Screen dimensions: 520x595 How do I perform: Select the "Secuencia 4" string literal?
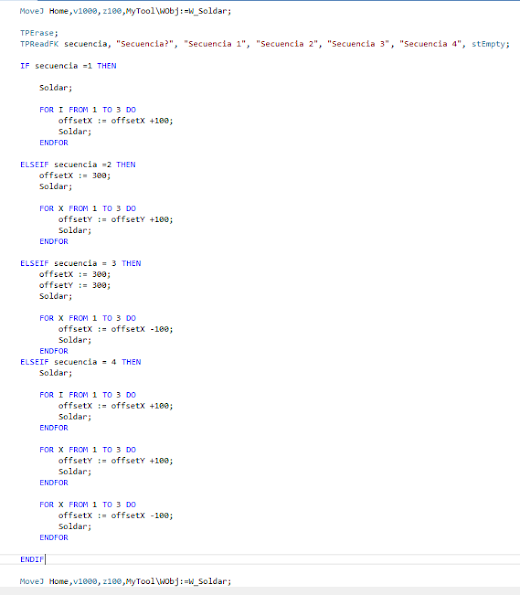[430, 44]
